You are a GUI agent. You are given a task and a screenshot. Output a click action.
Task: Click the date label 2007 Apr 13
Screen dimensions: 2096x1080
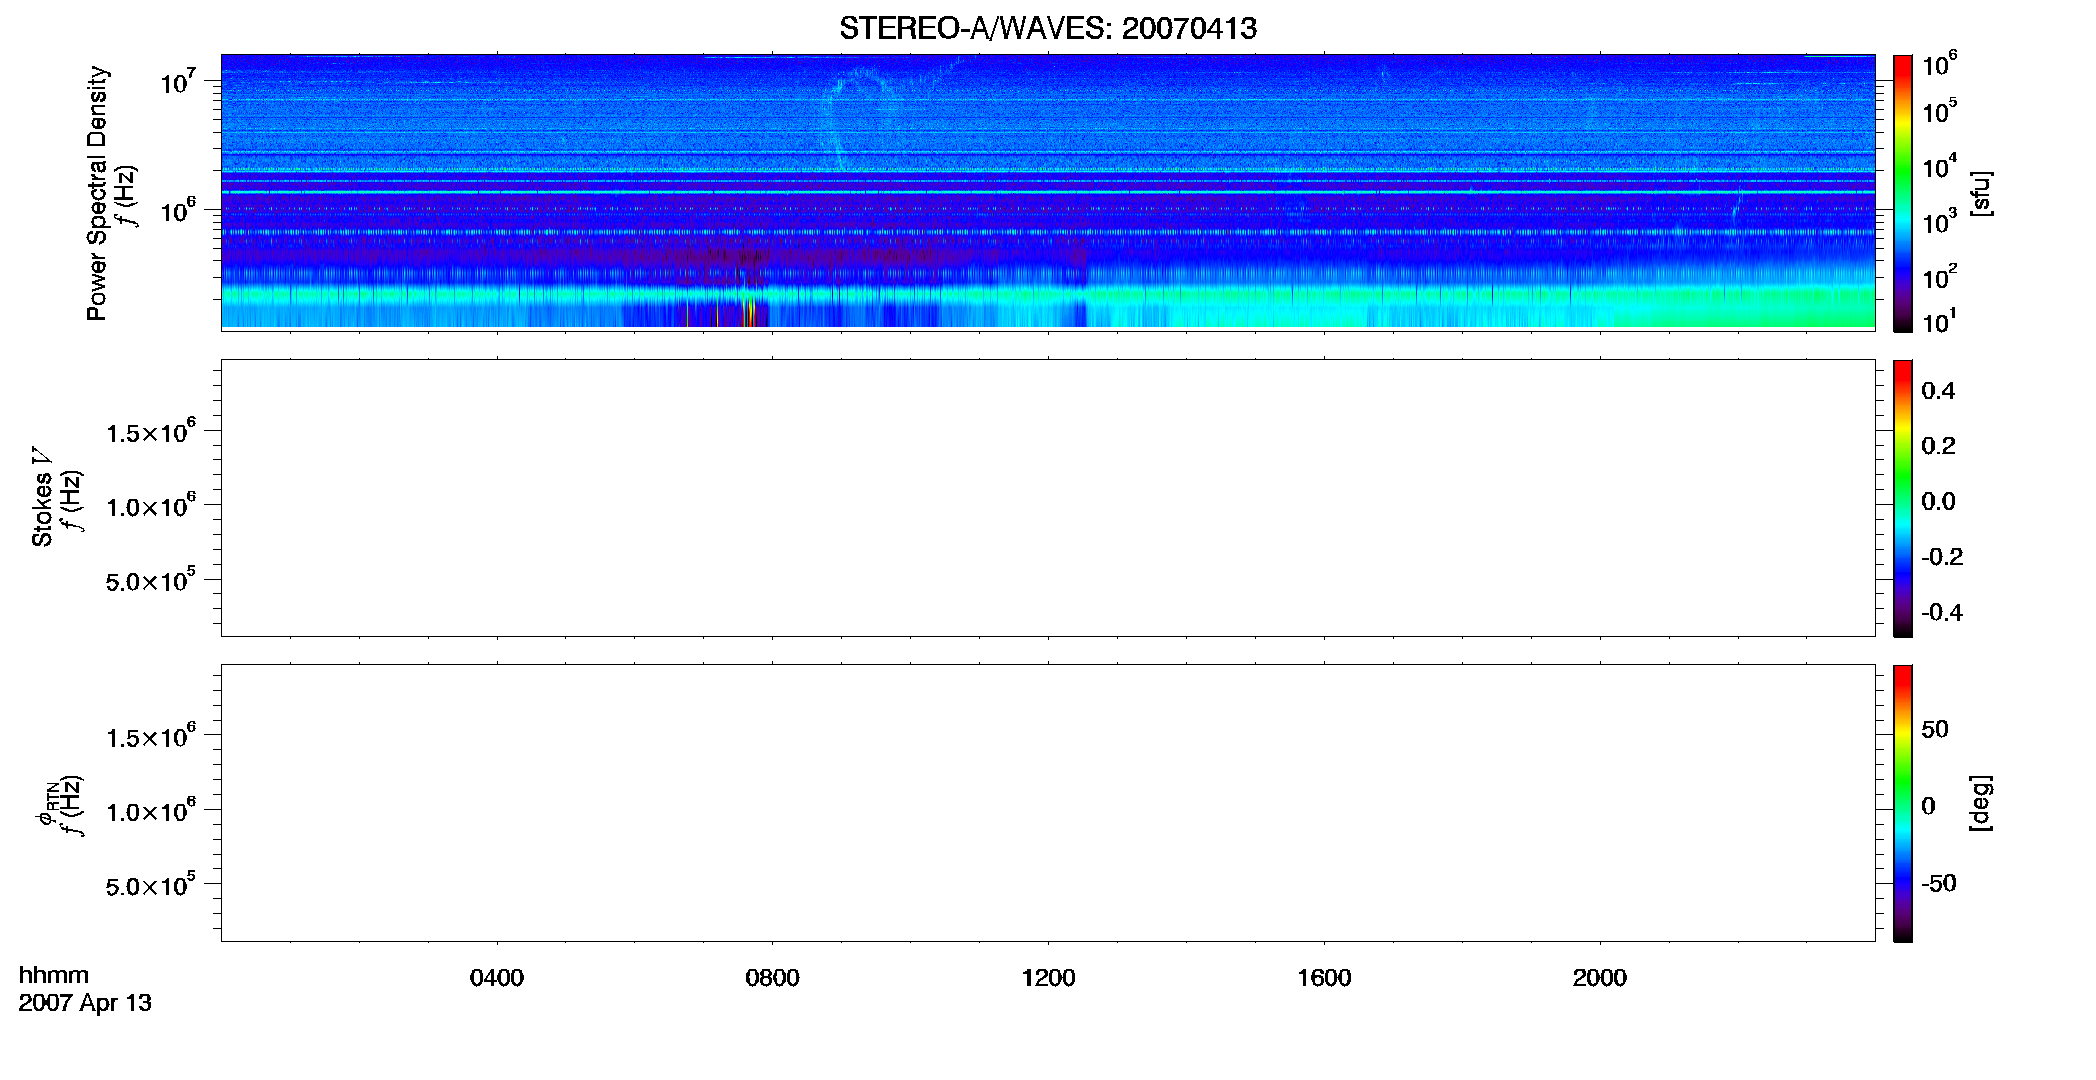(x=85, y=1003)
